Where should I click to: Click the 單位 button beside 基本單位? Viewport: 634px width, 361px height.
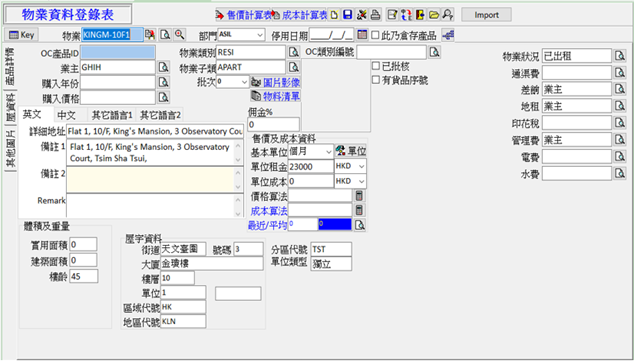tap(351, 152)
